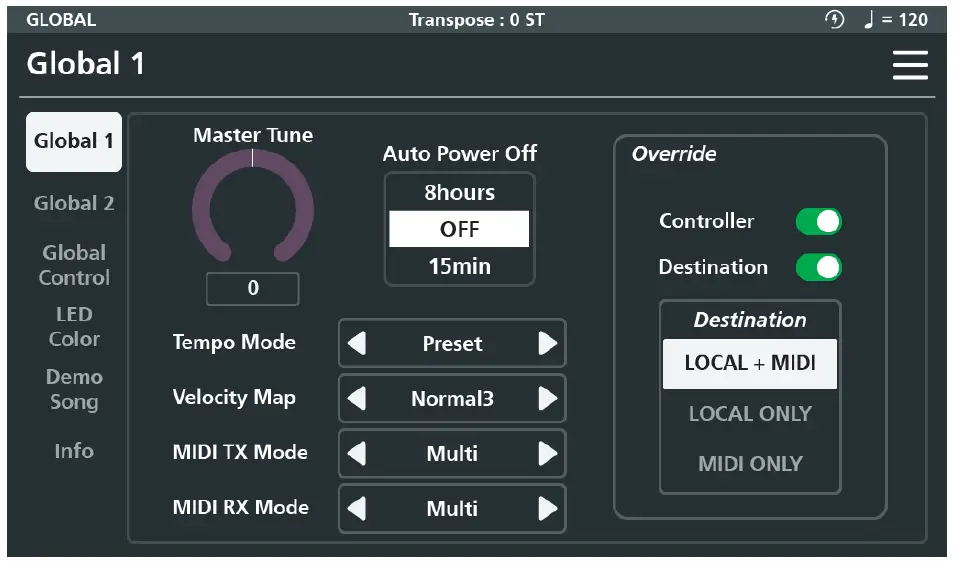
Task: Toggle the Destination override switch
Action: (x=818, y=267)
